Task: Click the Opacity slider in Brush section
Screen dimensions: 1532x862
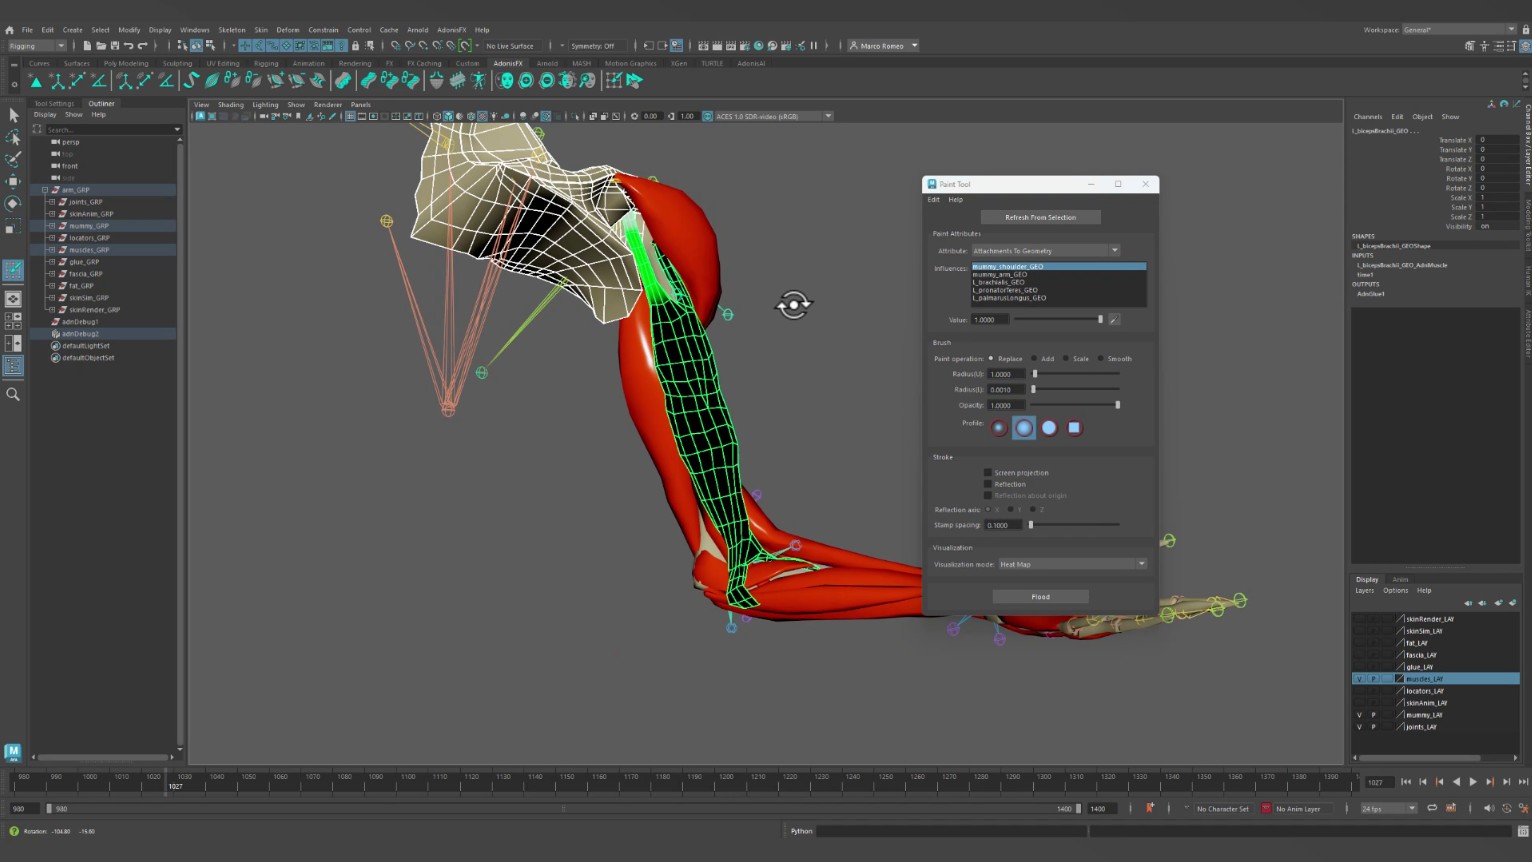Action: [1075, 406]
